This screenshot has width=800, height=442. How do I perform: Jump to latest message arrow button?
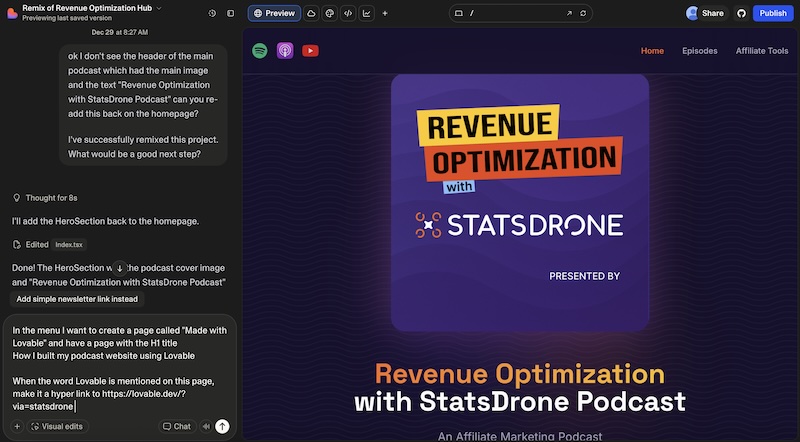(119, 268)
